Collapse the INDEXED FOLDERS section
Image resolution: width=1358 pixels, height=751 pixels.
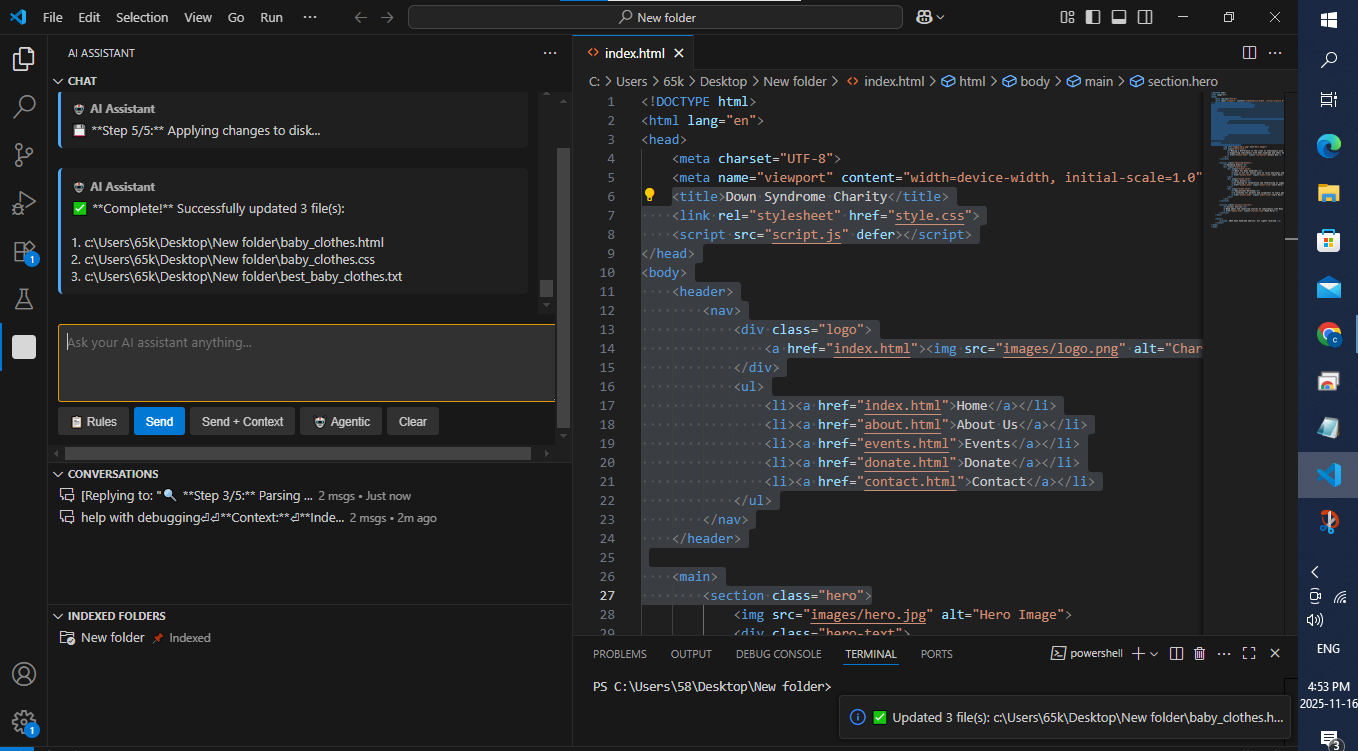coord(57,615)
